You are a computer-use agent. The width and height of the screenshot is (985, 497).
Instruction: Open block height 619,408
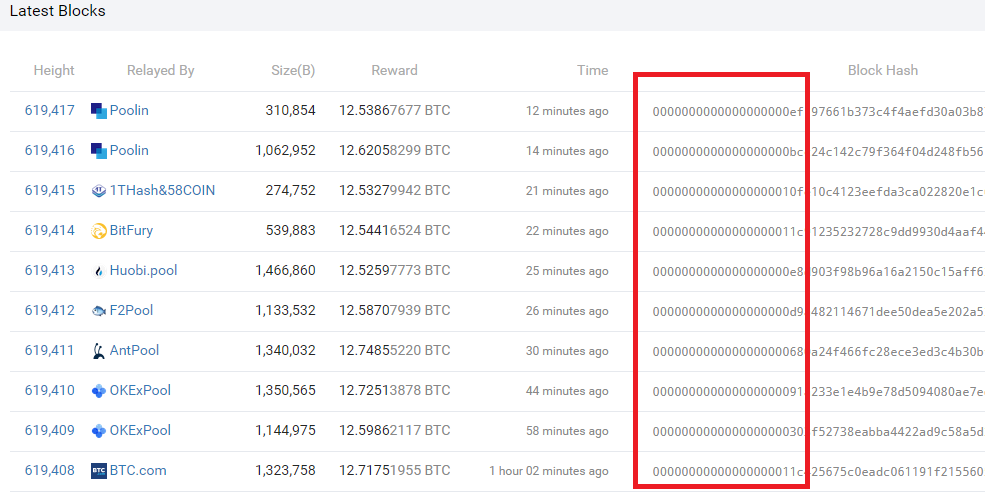tap(50, 470)
